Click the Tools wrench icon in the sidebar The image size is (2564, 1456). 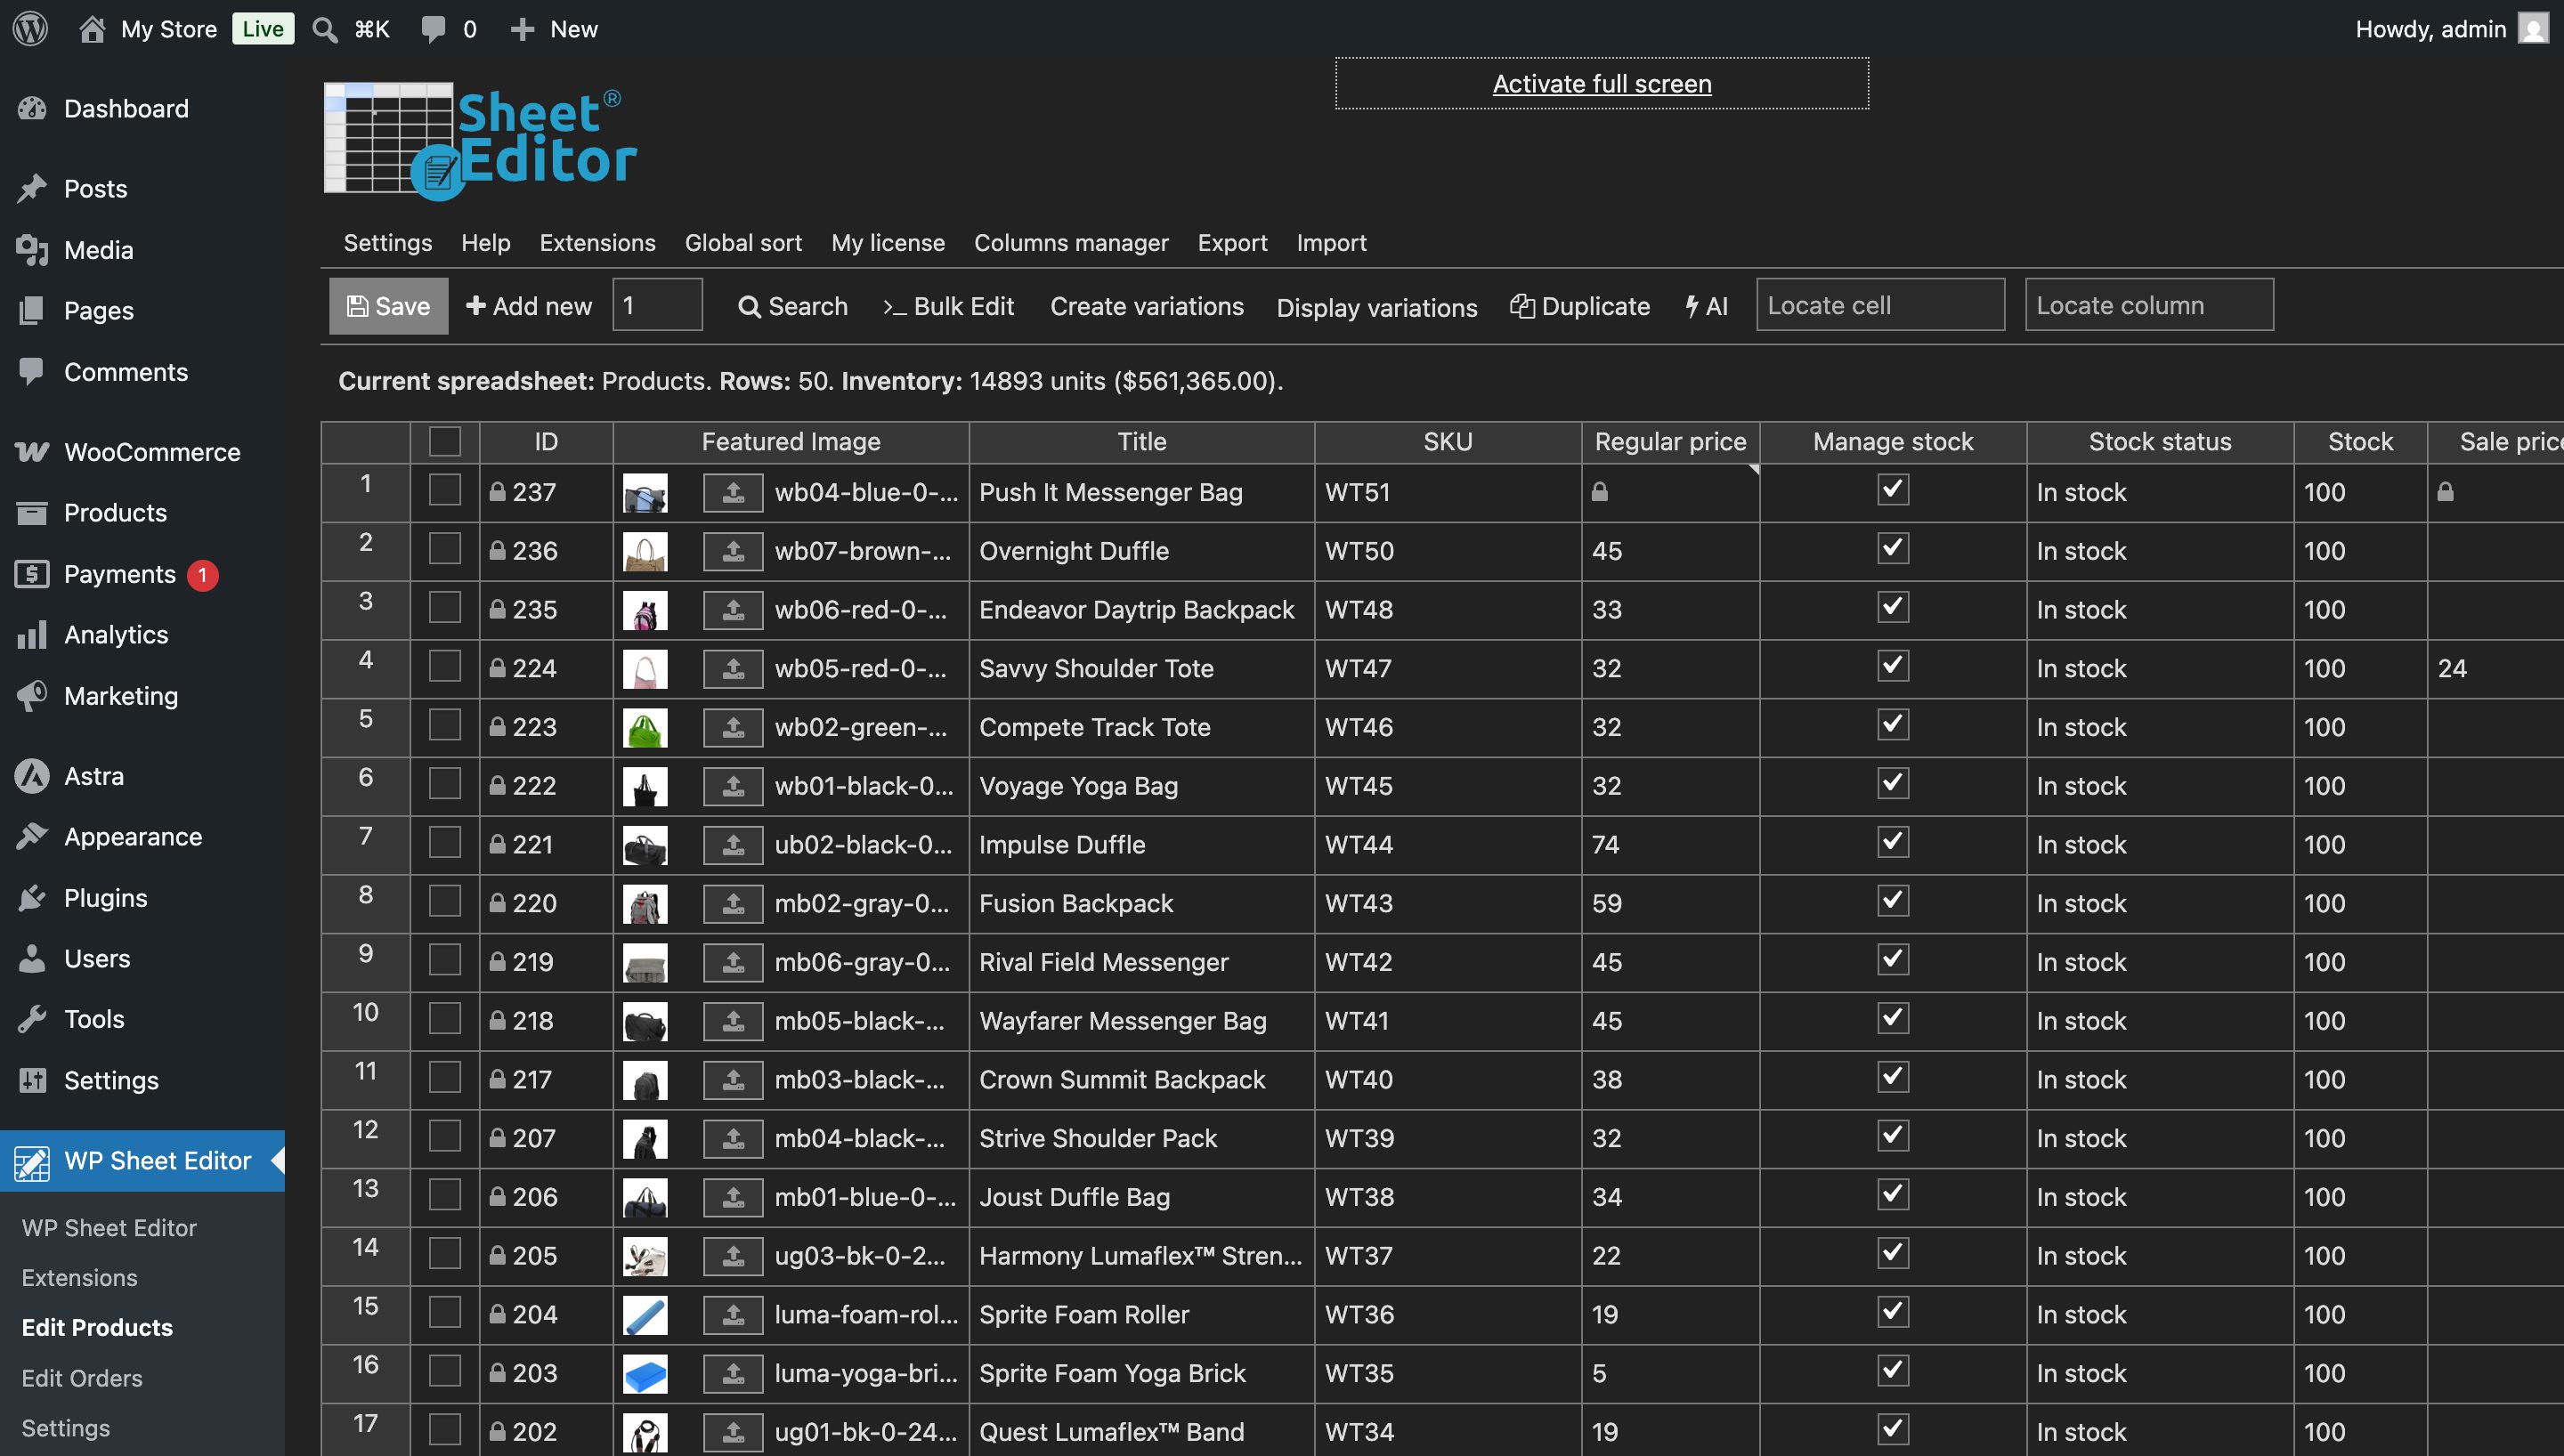[x=32, y=1019]
